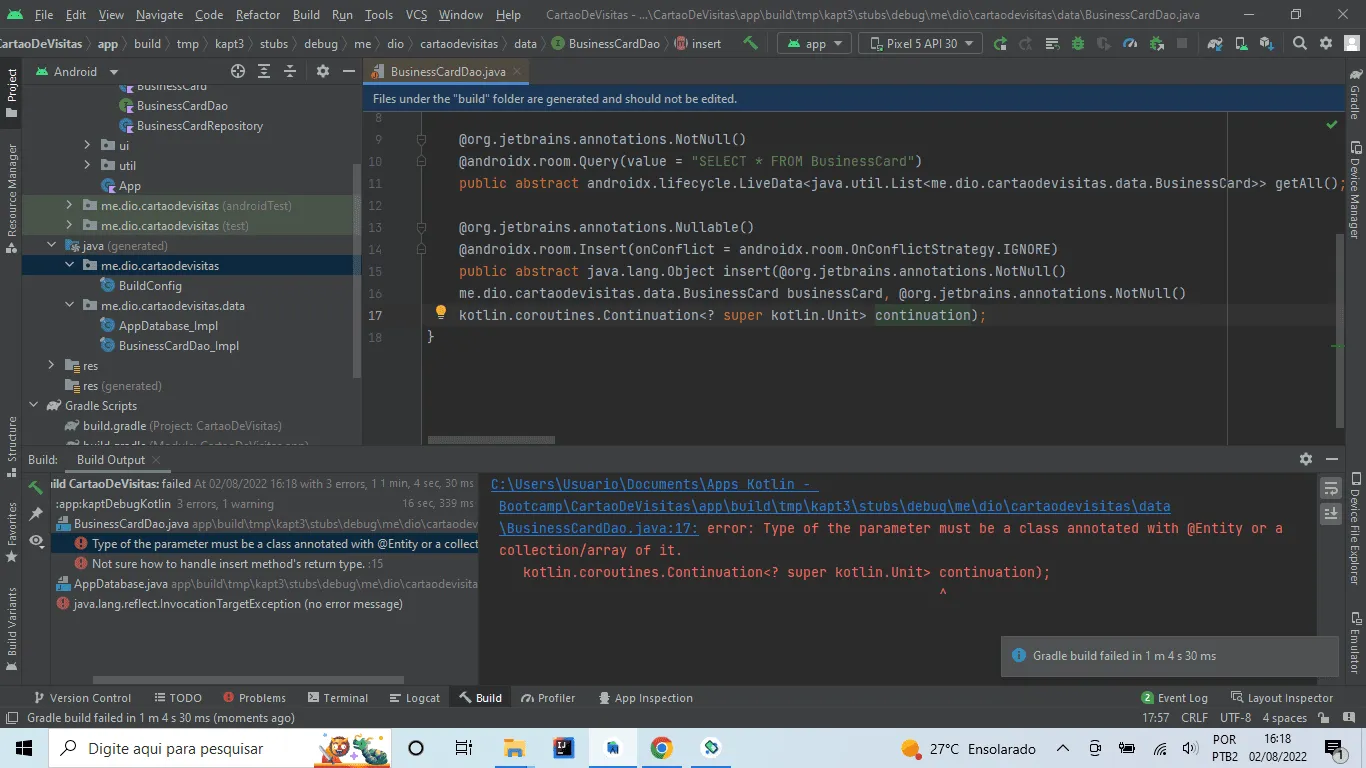Open the Terminal tool window tab
Screen dimensions: 1366x768
point(338,698)
